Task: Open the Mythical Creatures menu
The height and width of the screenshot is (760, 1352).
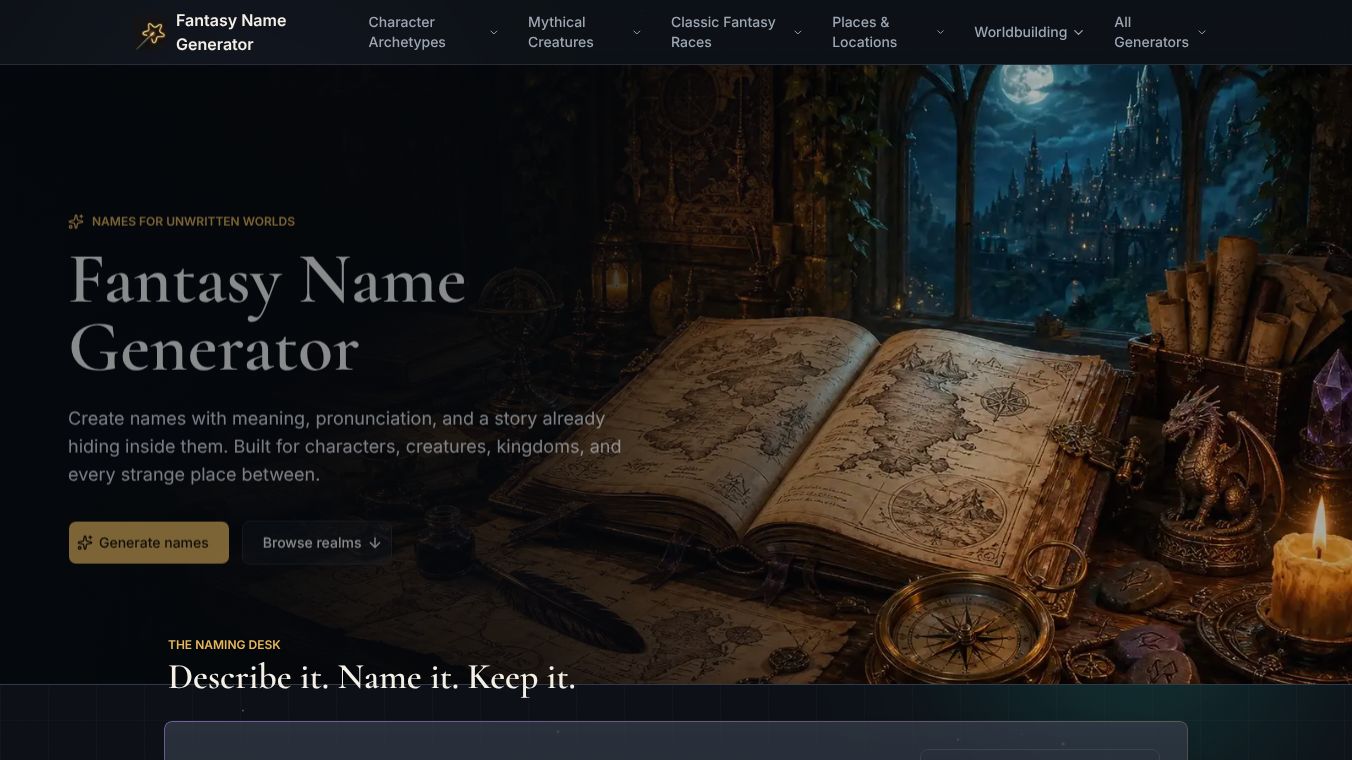Action: click(x=584, y=32)
